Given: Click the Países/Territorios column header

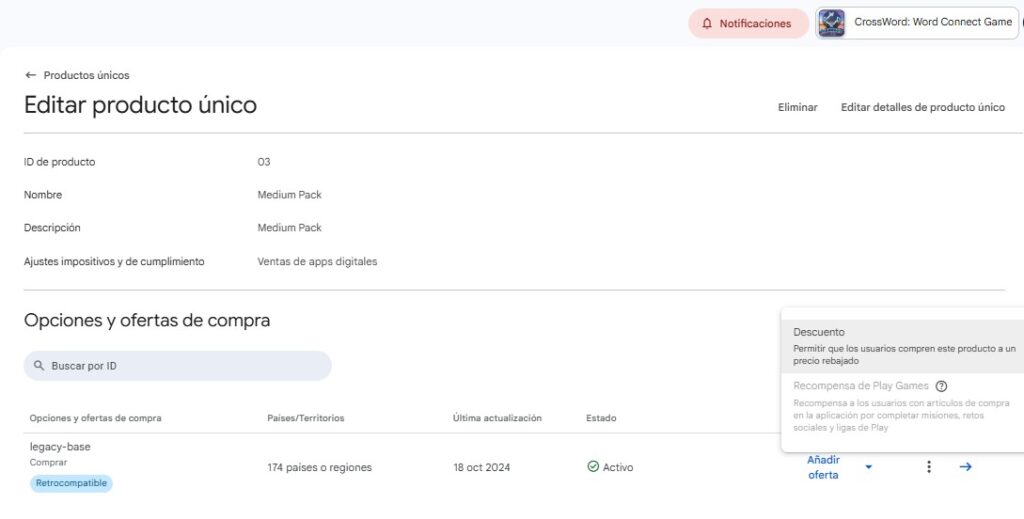Looking at the screenshot, I should click(306, 418).
